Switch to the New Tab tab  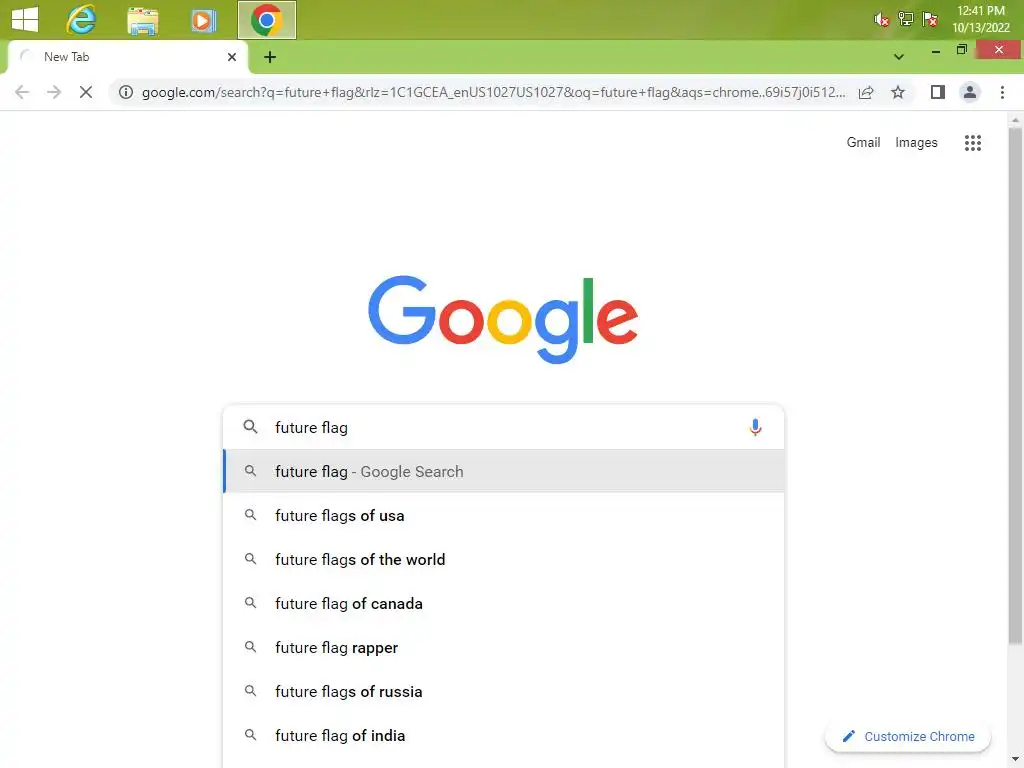(x=127, y=57)
